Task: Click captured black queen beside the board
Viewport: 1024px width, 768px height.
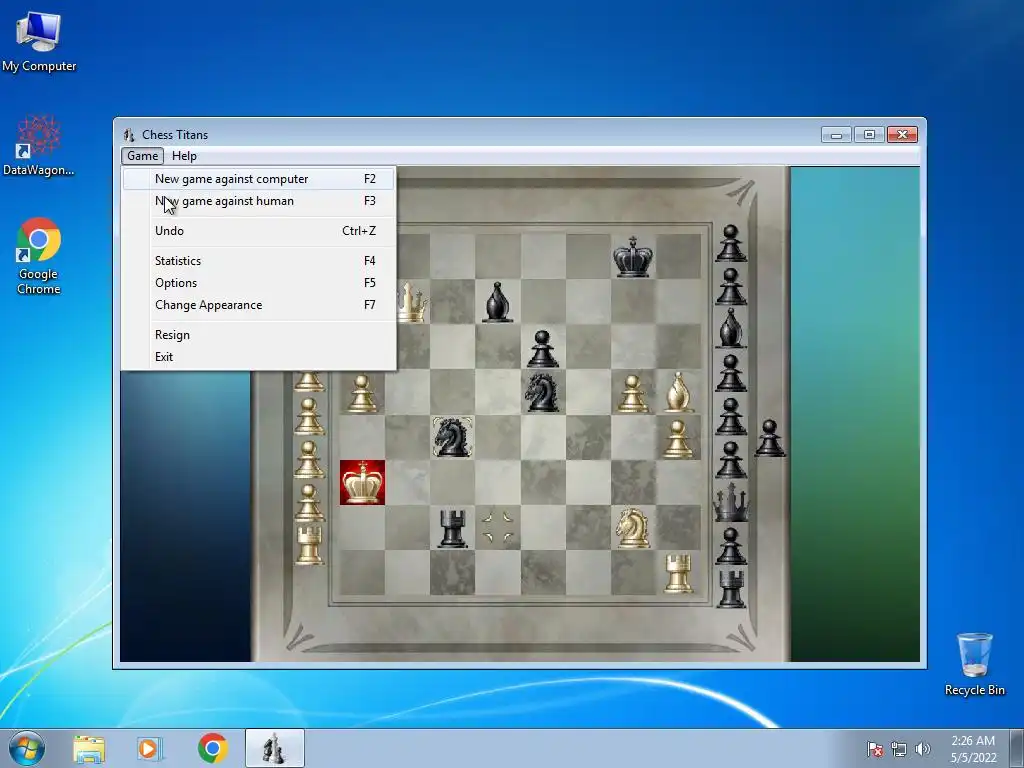Action: (x=731, y=502)
